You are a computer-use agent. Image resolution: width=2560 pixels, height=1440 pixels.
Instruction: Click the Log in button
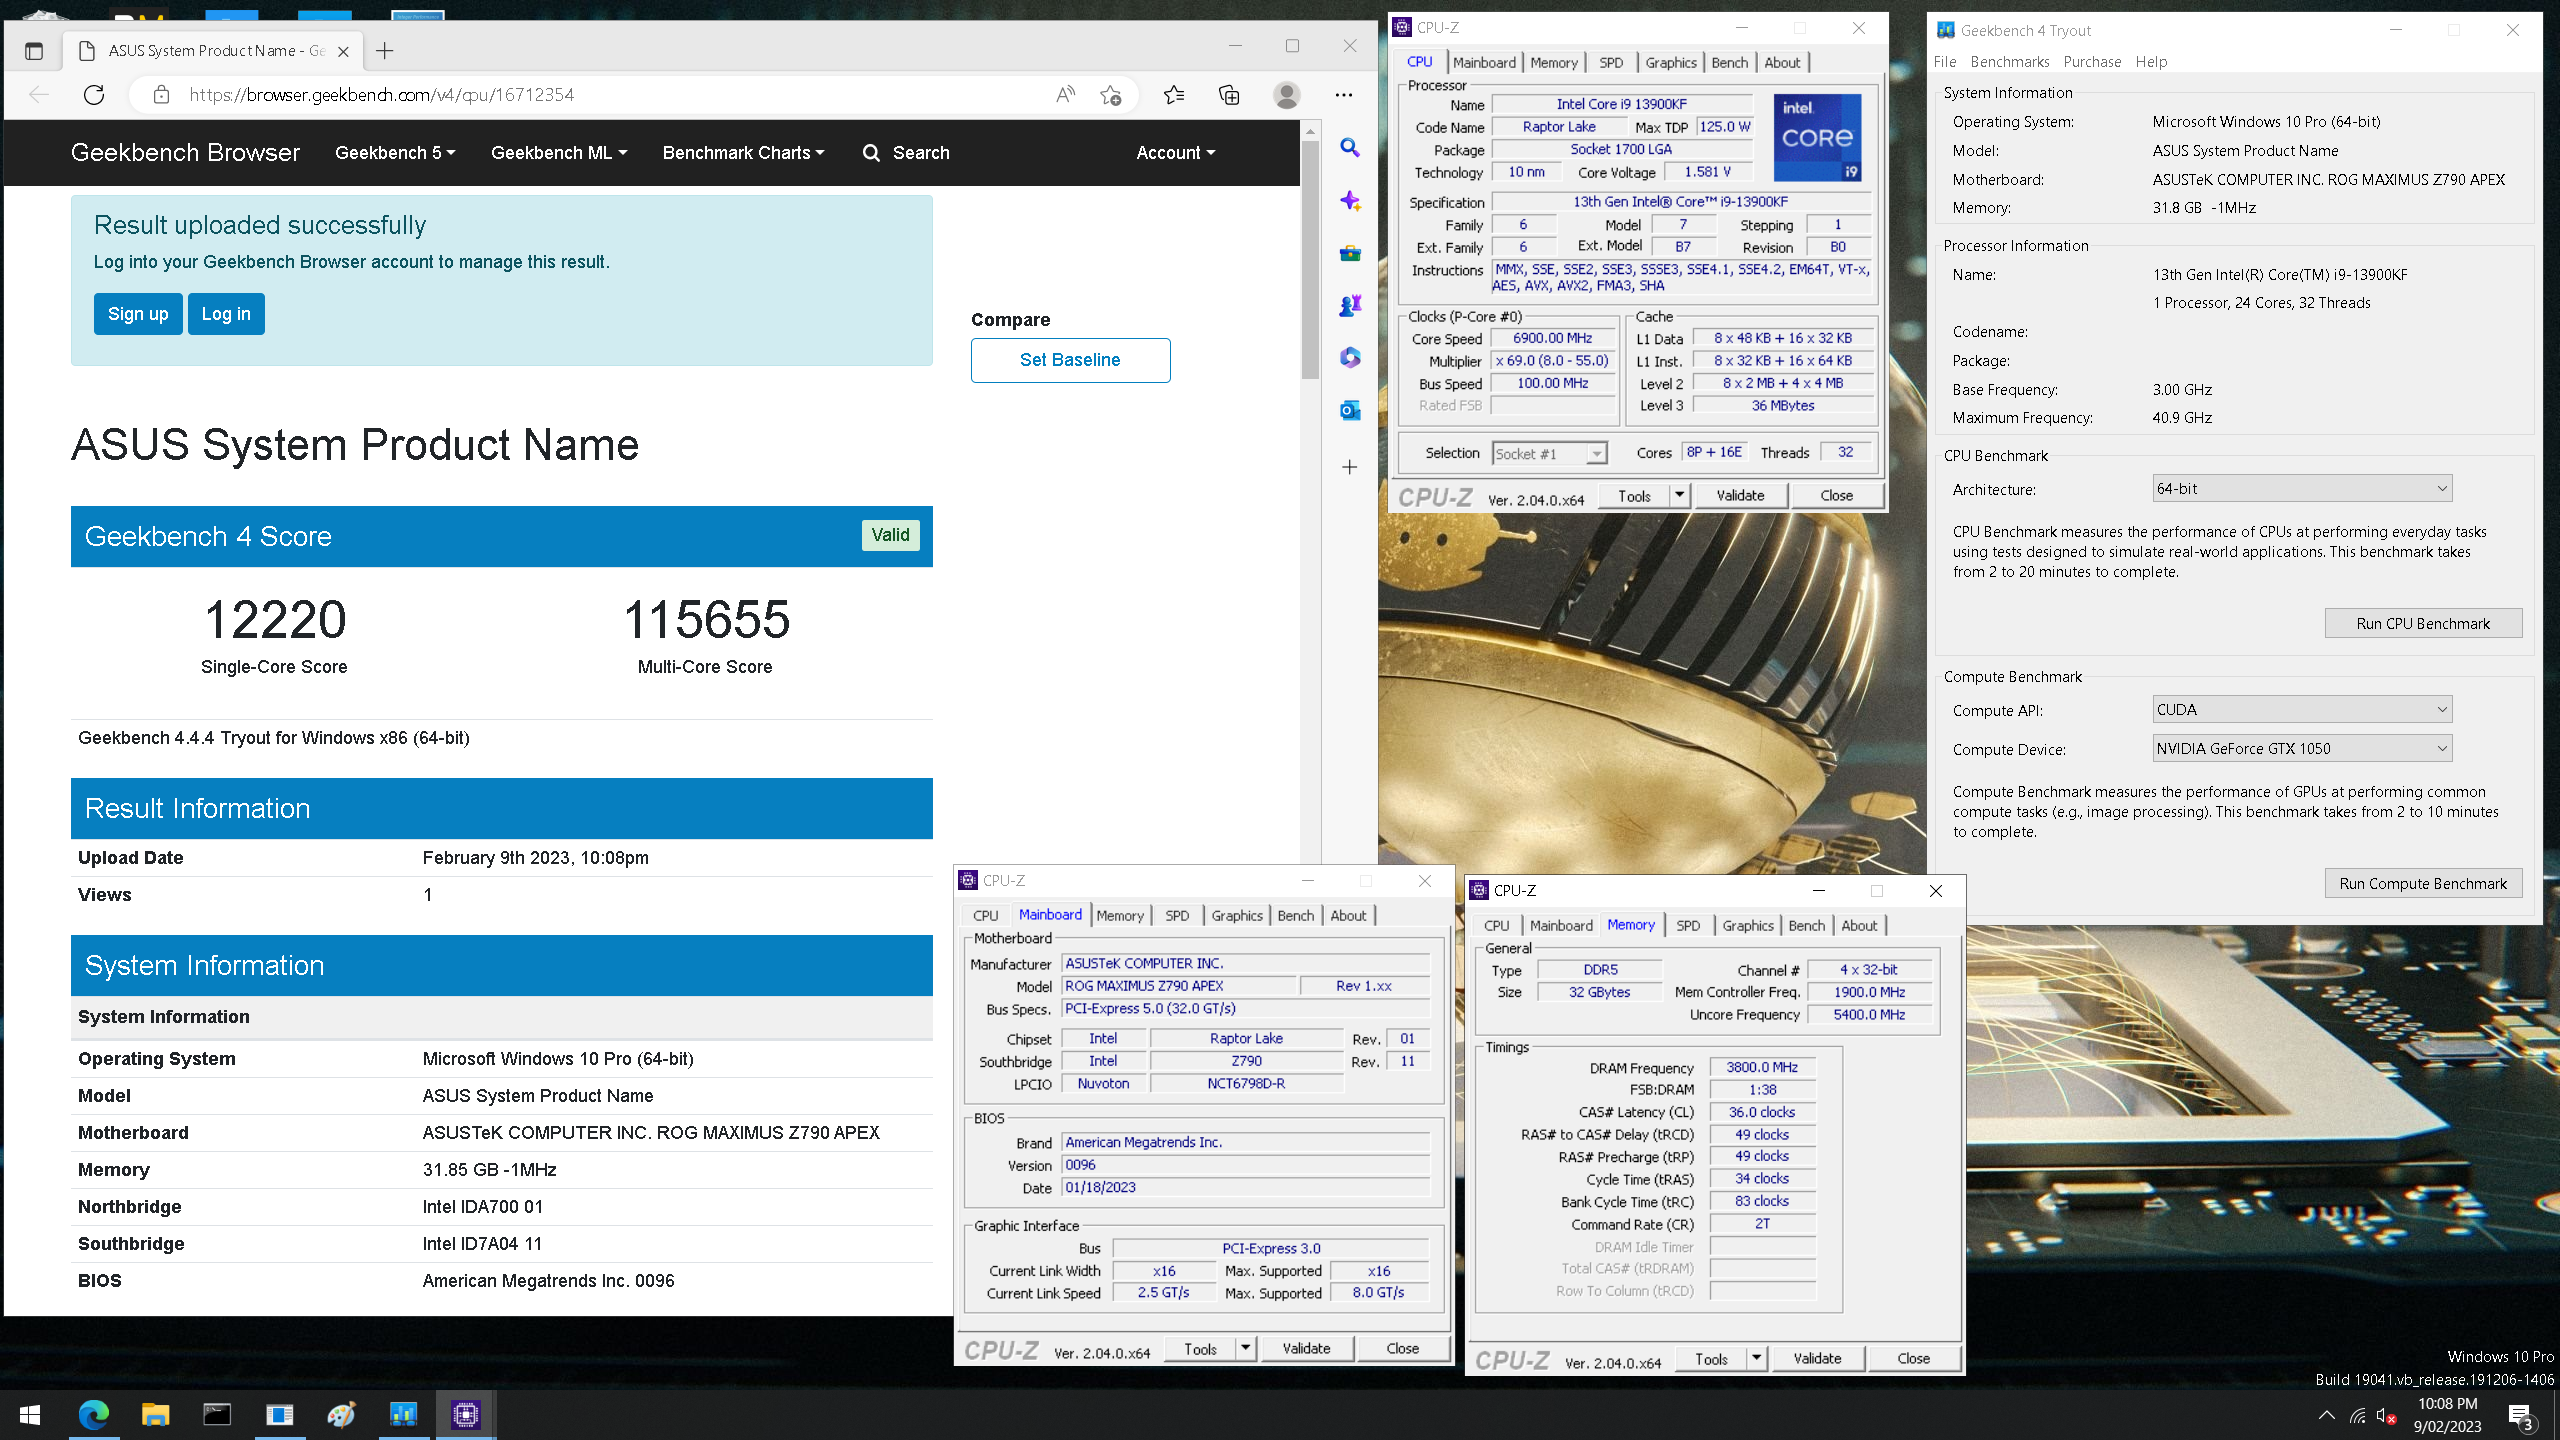point(226,314)
